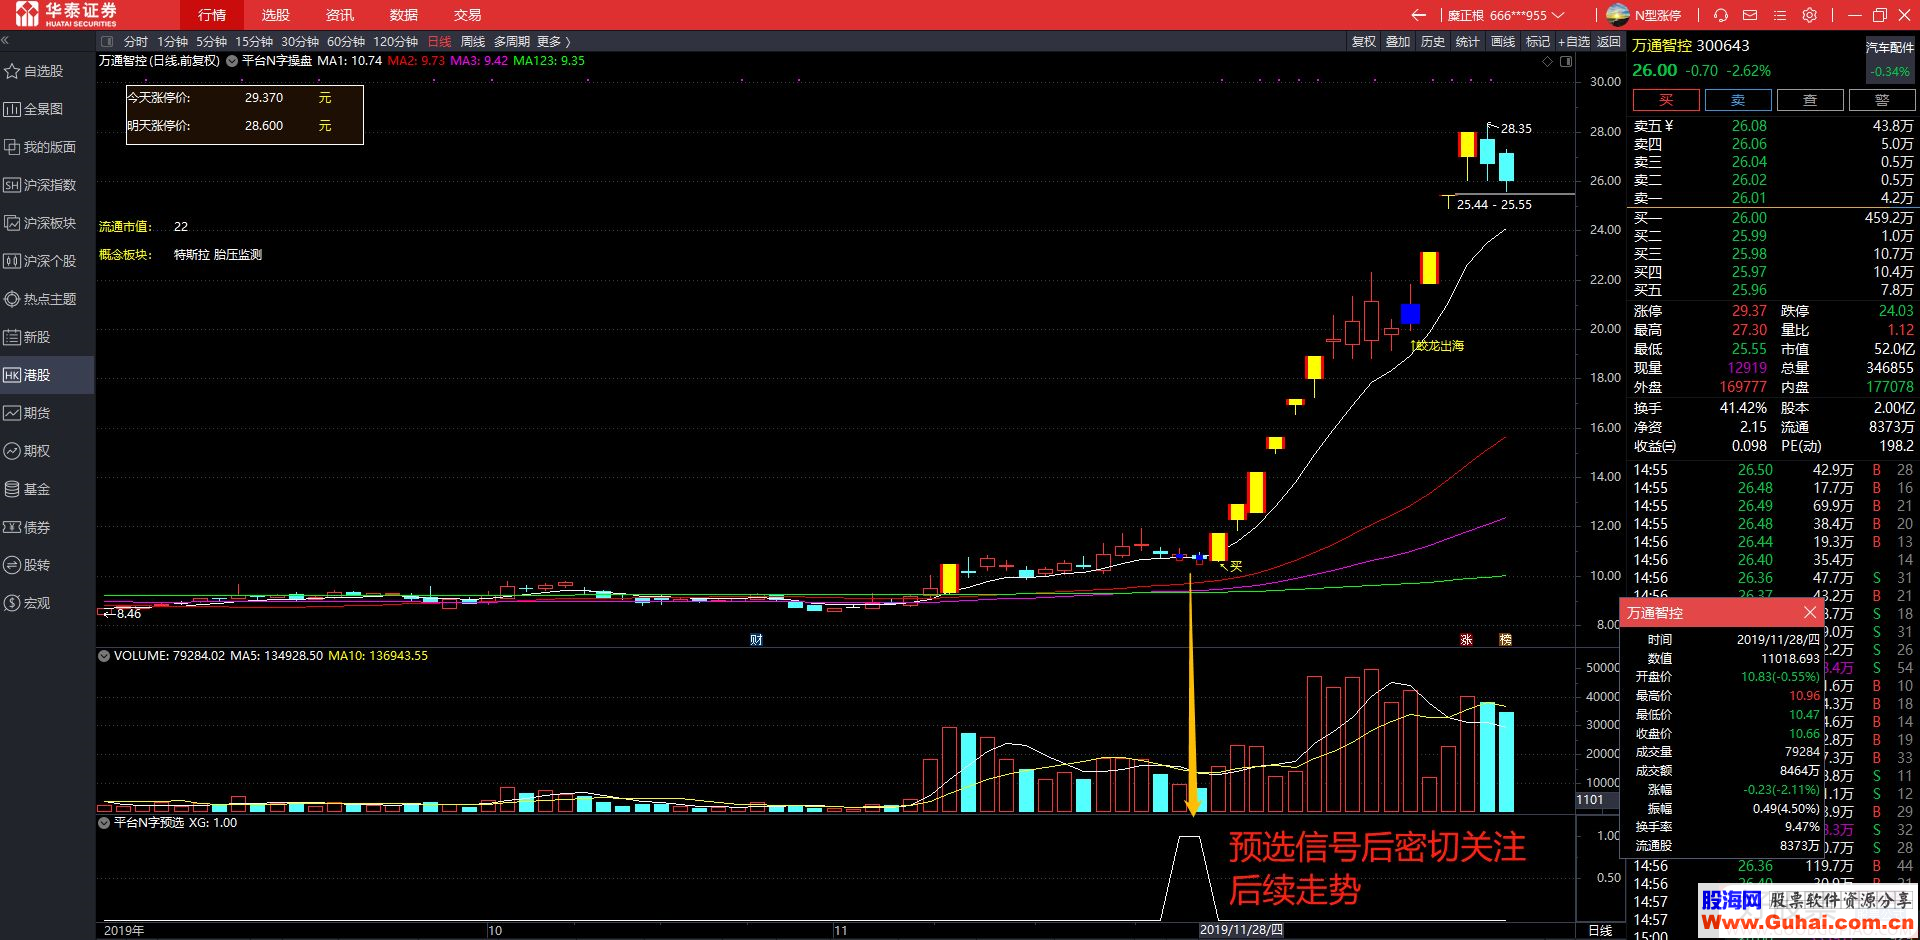
Task: Click the back arrow in title bar
Action: [x=1418, y=15]
